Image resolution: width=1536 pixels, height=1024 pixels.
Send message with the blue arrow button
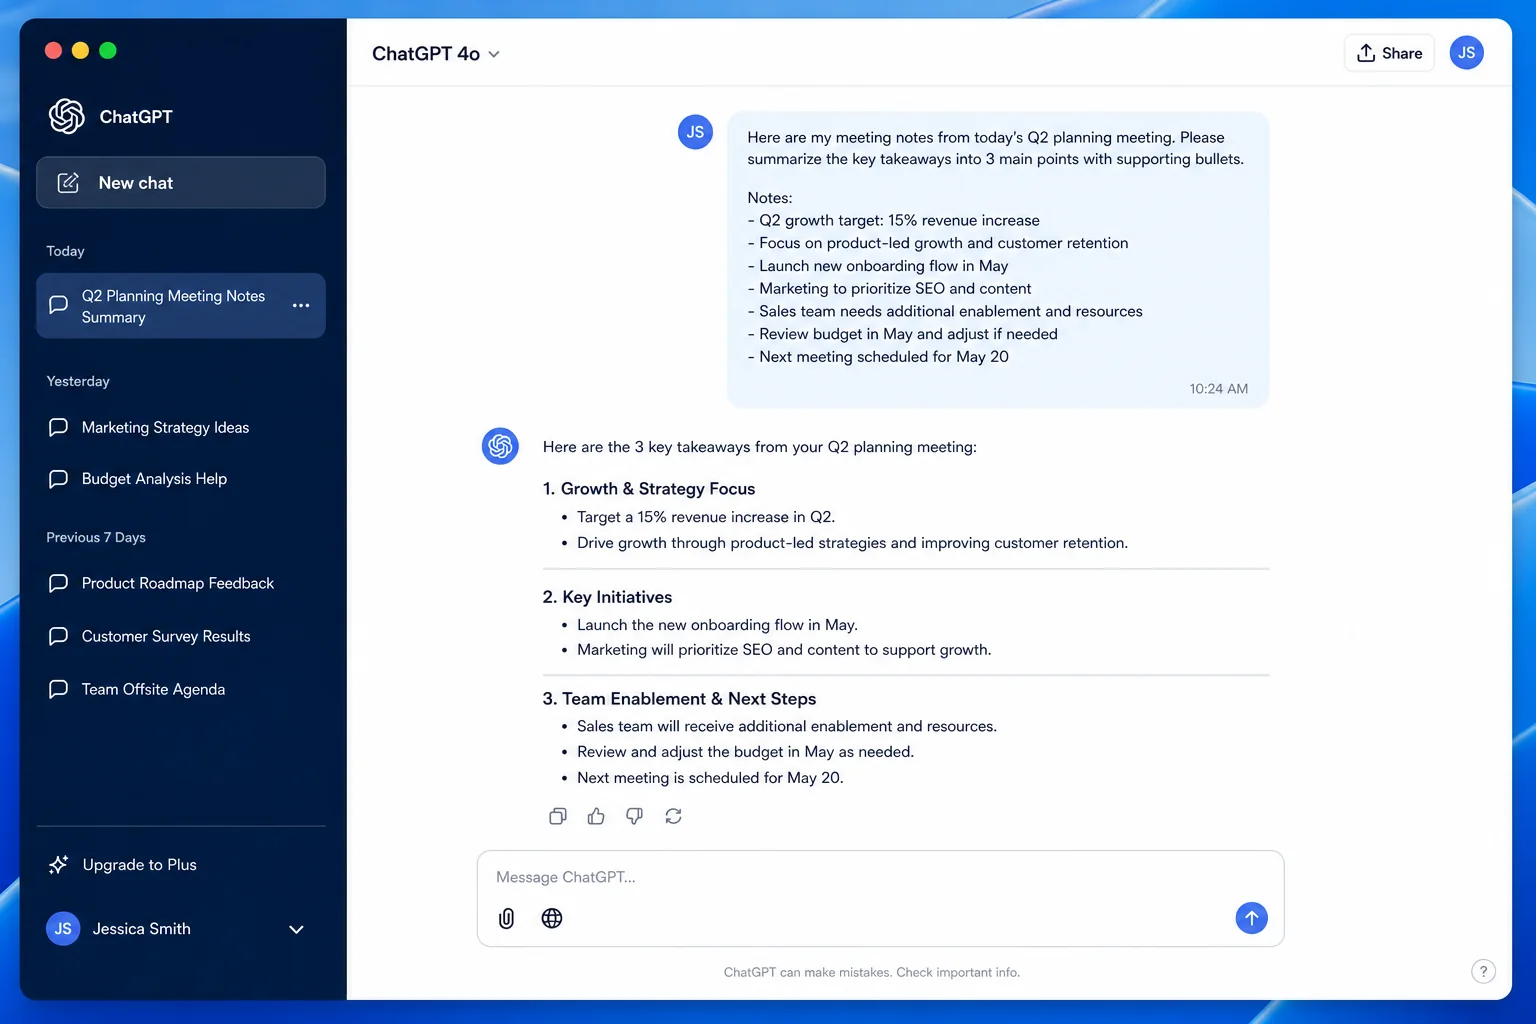tap(1251, 918)
